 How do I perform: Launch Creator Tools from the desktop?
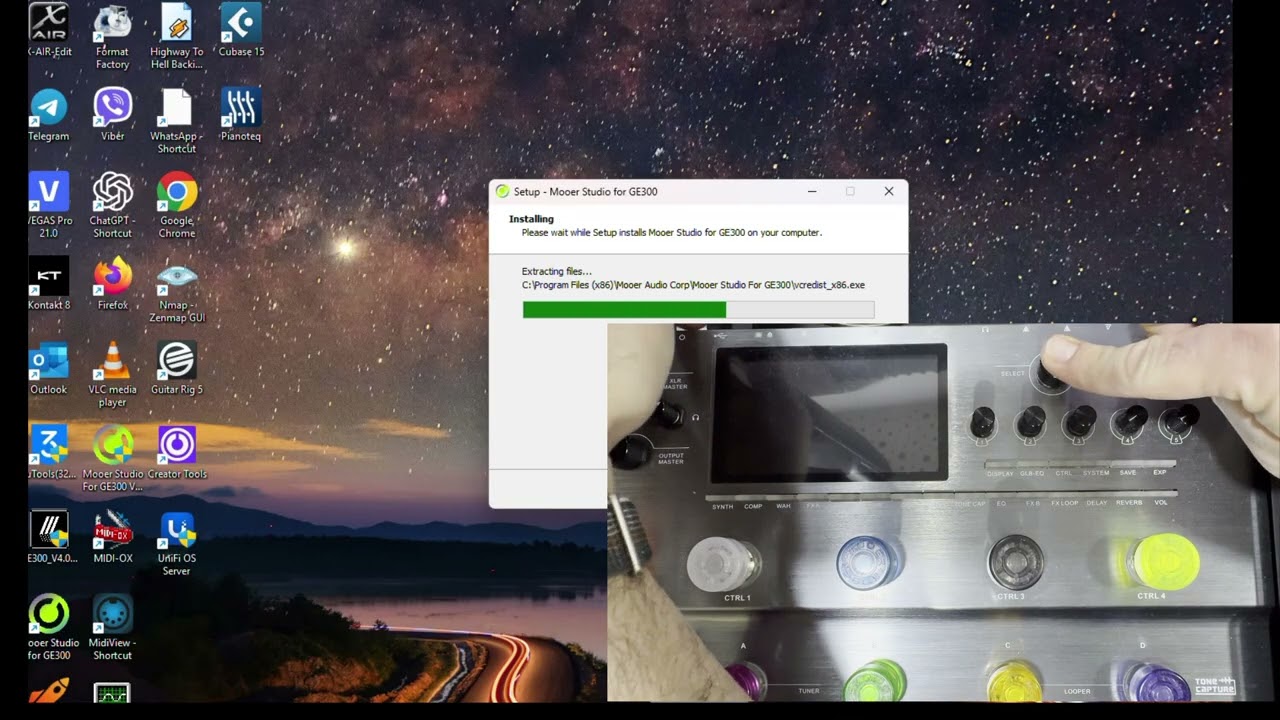tap(177, 453)
